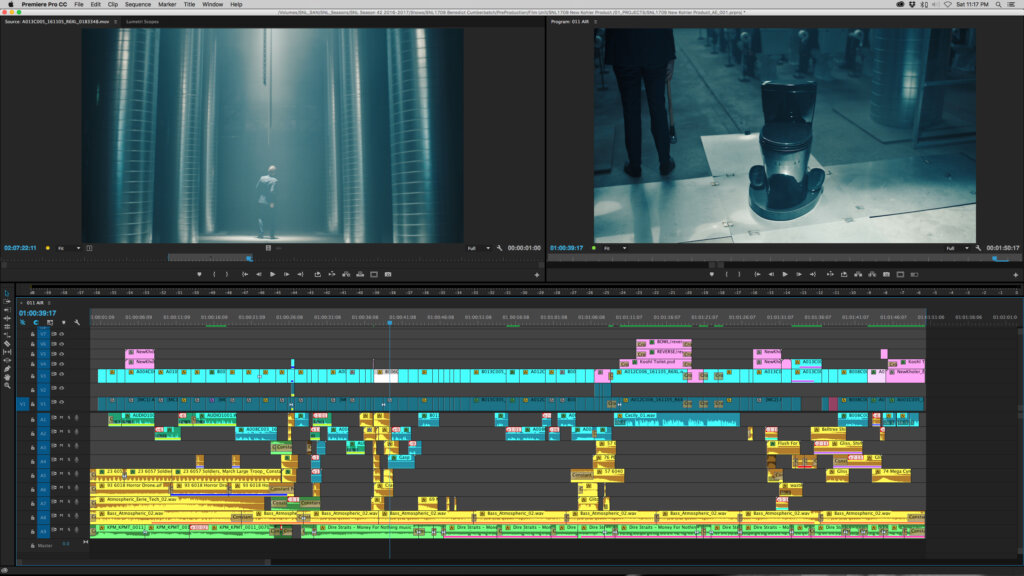Open the File menu
The image size is (1024, 576).
[x=78, y=5]
